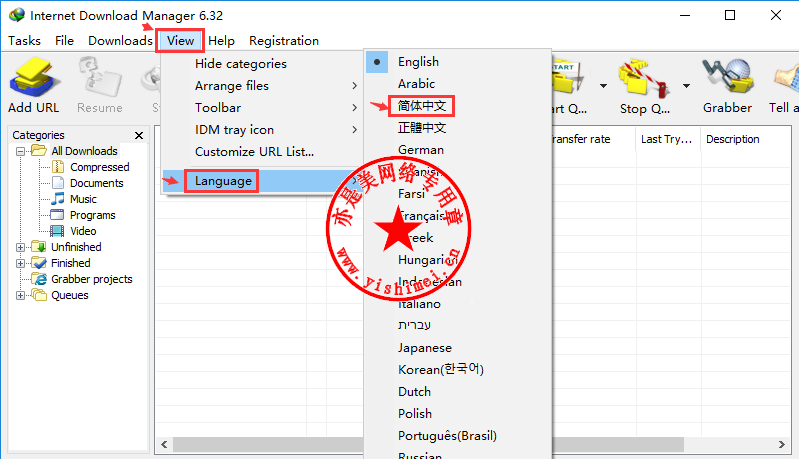The width and height of the screenshot is (799, 459).
Task: Select Video category row
Action: [83, 231]
